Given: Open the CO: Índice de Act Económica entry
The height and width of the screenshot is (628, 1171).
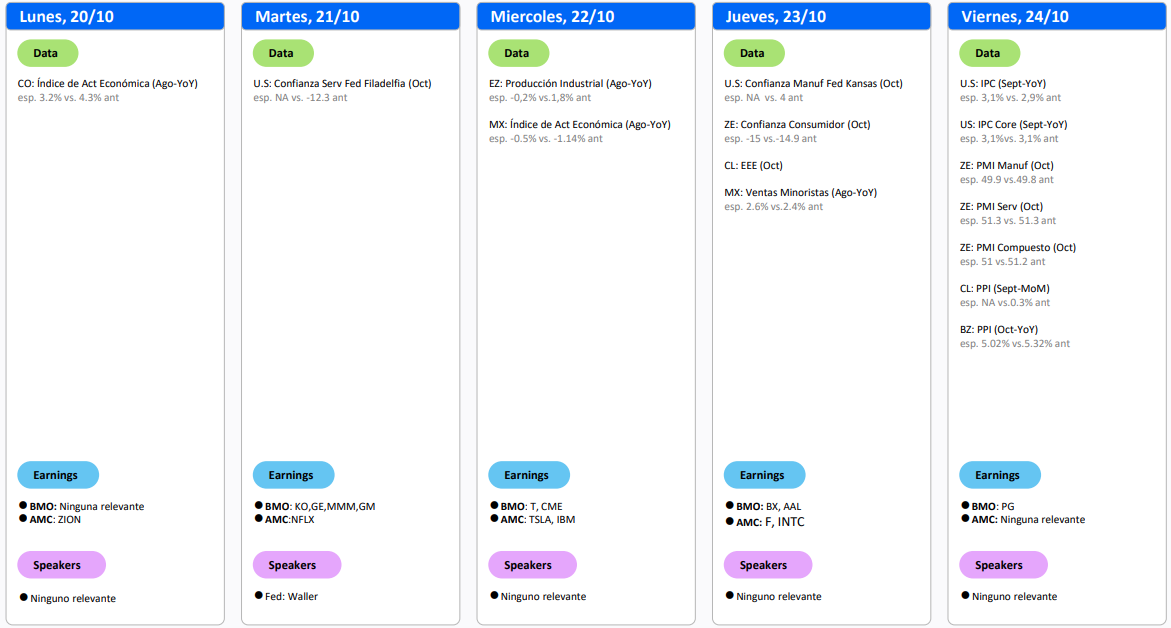Looking at the screenshot, I should pos(108,83).
